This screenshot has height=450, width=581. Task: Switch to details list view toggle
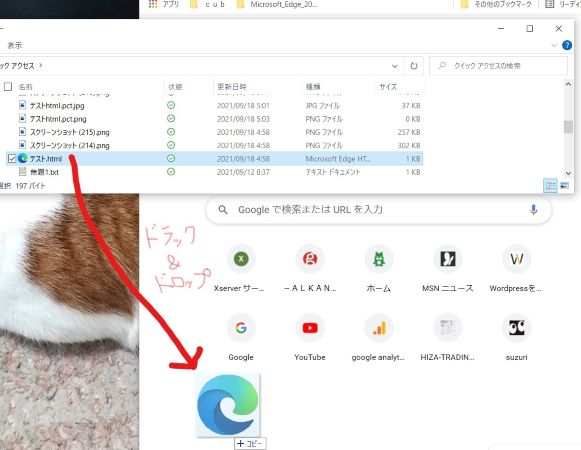(550, 185)
